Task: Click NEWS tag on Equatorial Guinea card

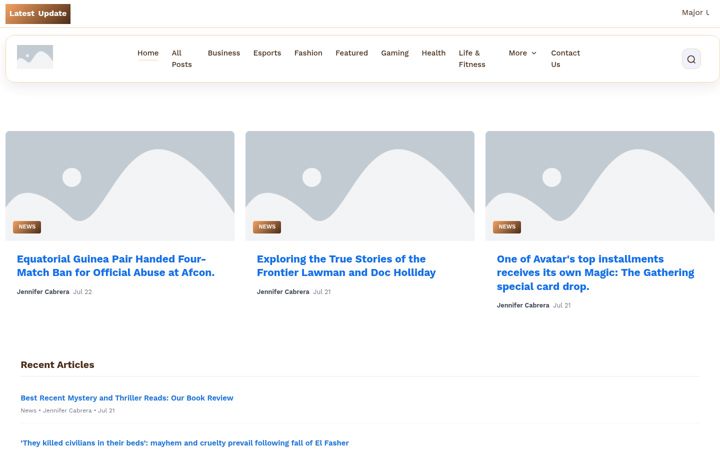Action: click(27, 227)
